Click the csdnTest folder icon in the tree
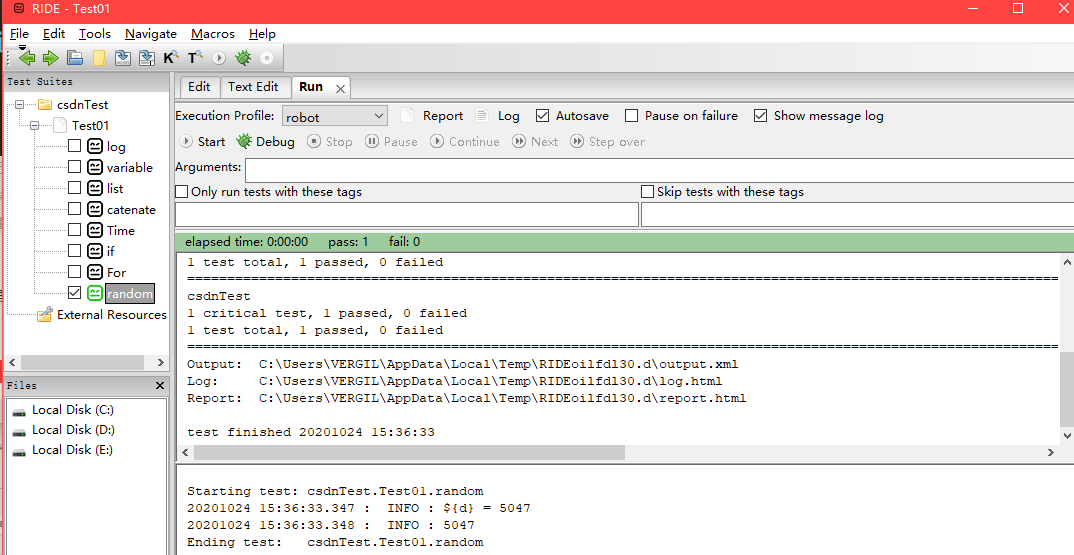The image size is (1074, 555). coord(45,105)
